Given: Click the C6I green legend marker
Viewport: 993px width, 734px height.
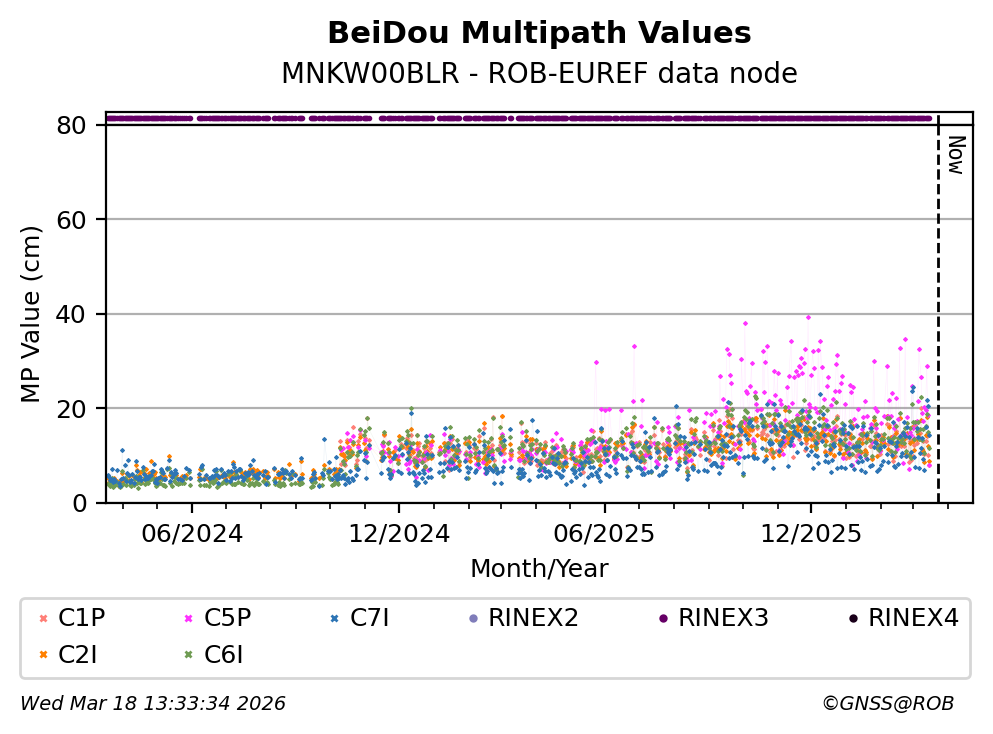Looking at the screenshot, I should [x=186, y=656].
